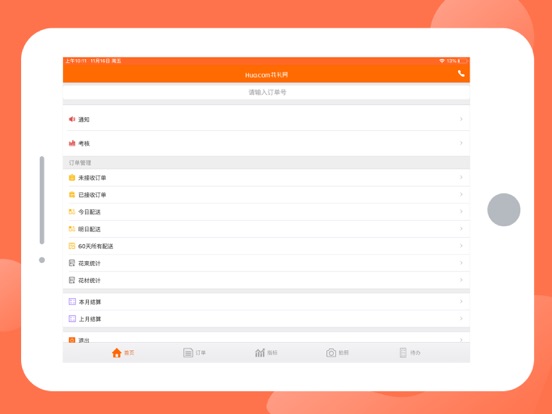Select the 已接收订单 label
552x414 pixels.
point(92,195)
